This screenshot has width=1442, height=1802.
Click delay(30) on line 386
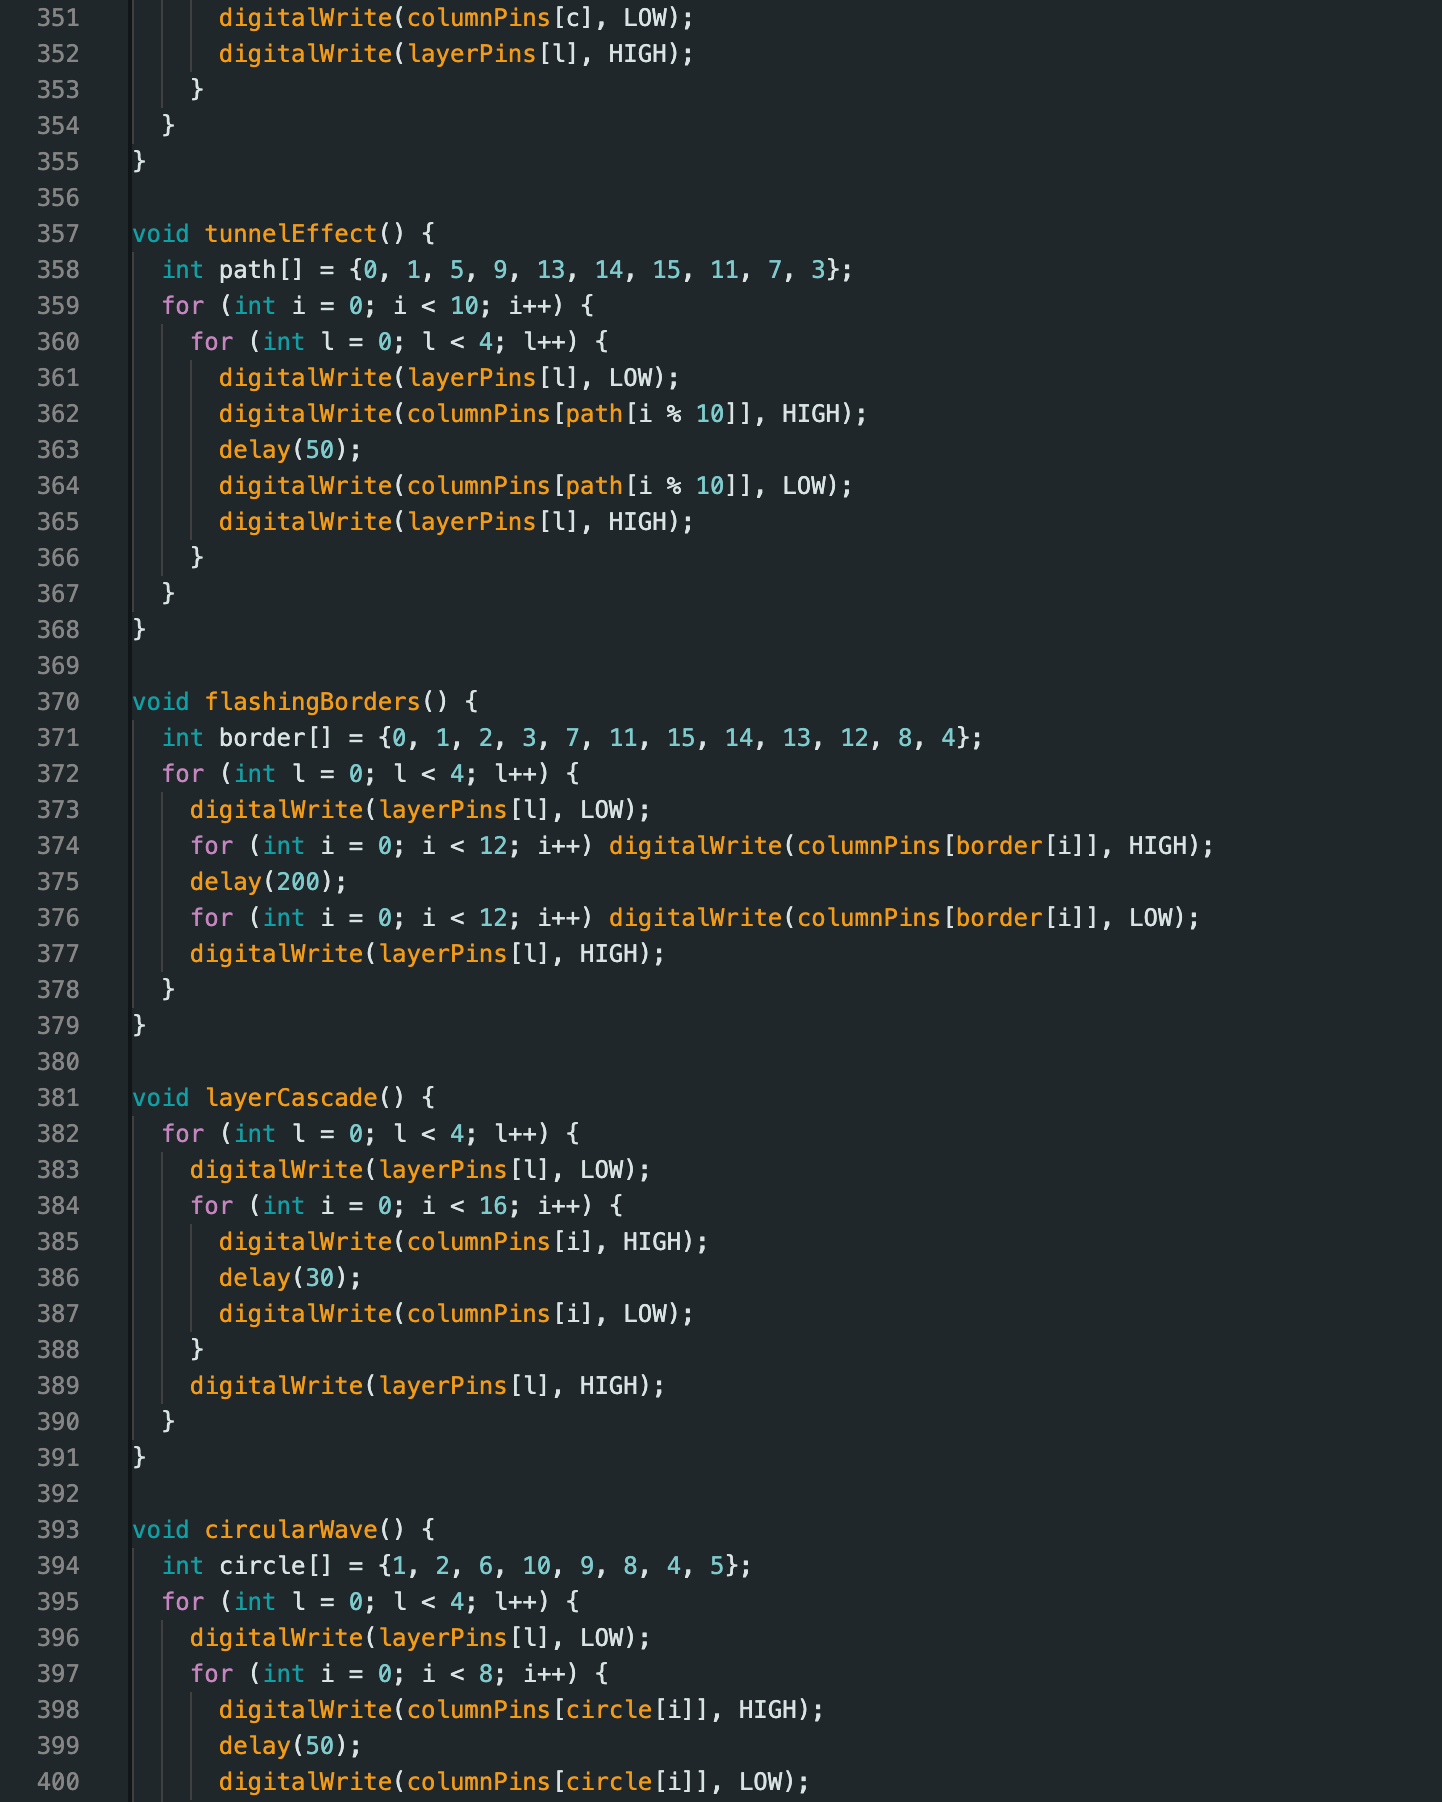pos(290,1278)
